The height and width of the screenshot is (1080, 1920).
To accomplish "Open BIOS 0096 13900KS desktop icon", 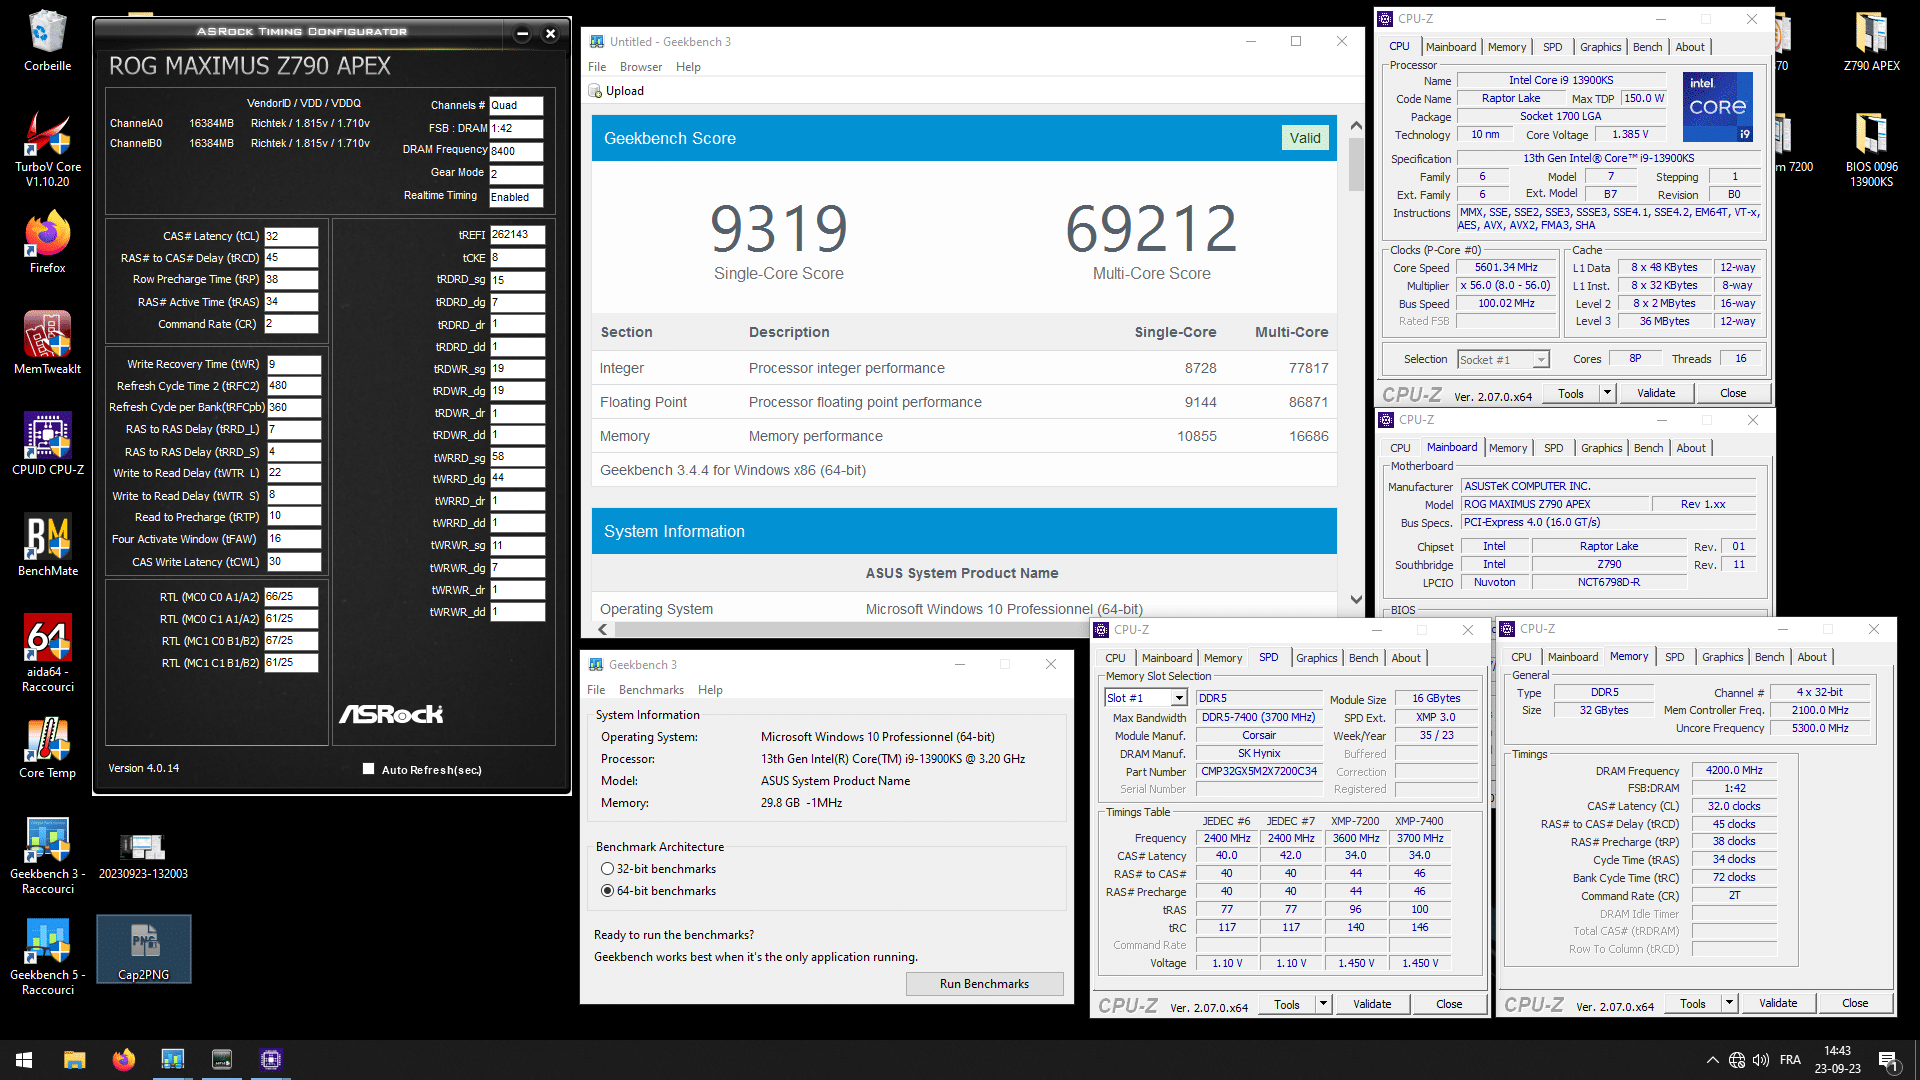I will tap(1871, 148).
